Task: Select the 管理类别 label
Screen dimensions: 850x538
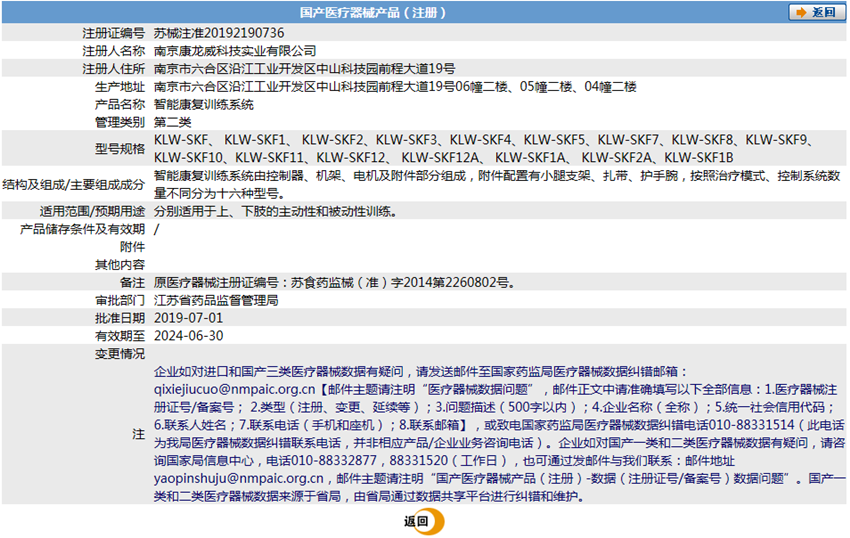Action: (120, 123)
